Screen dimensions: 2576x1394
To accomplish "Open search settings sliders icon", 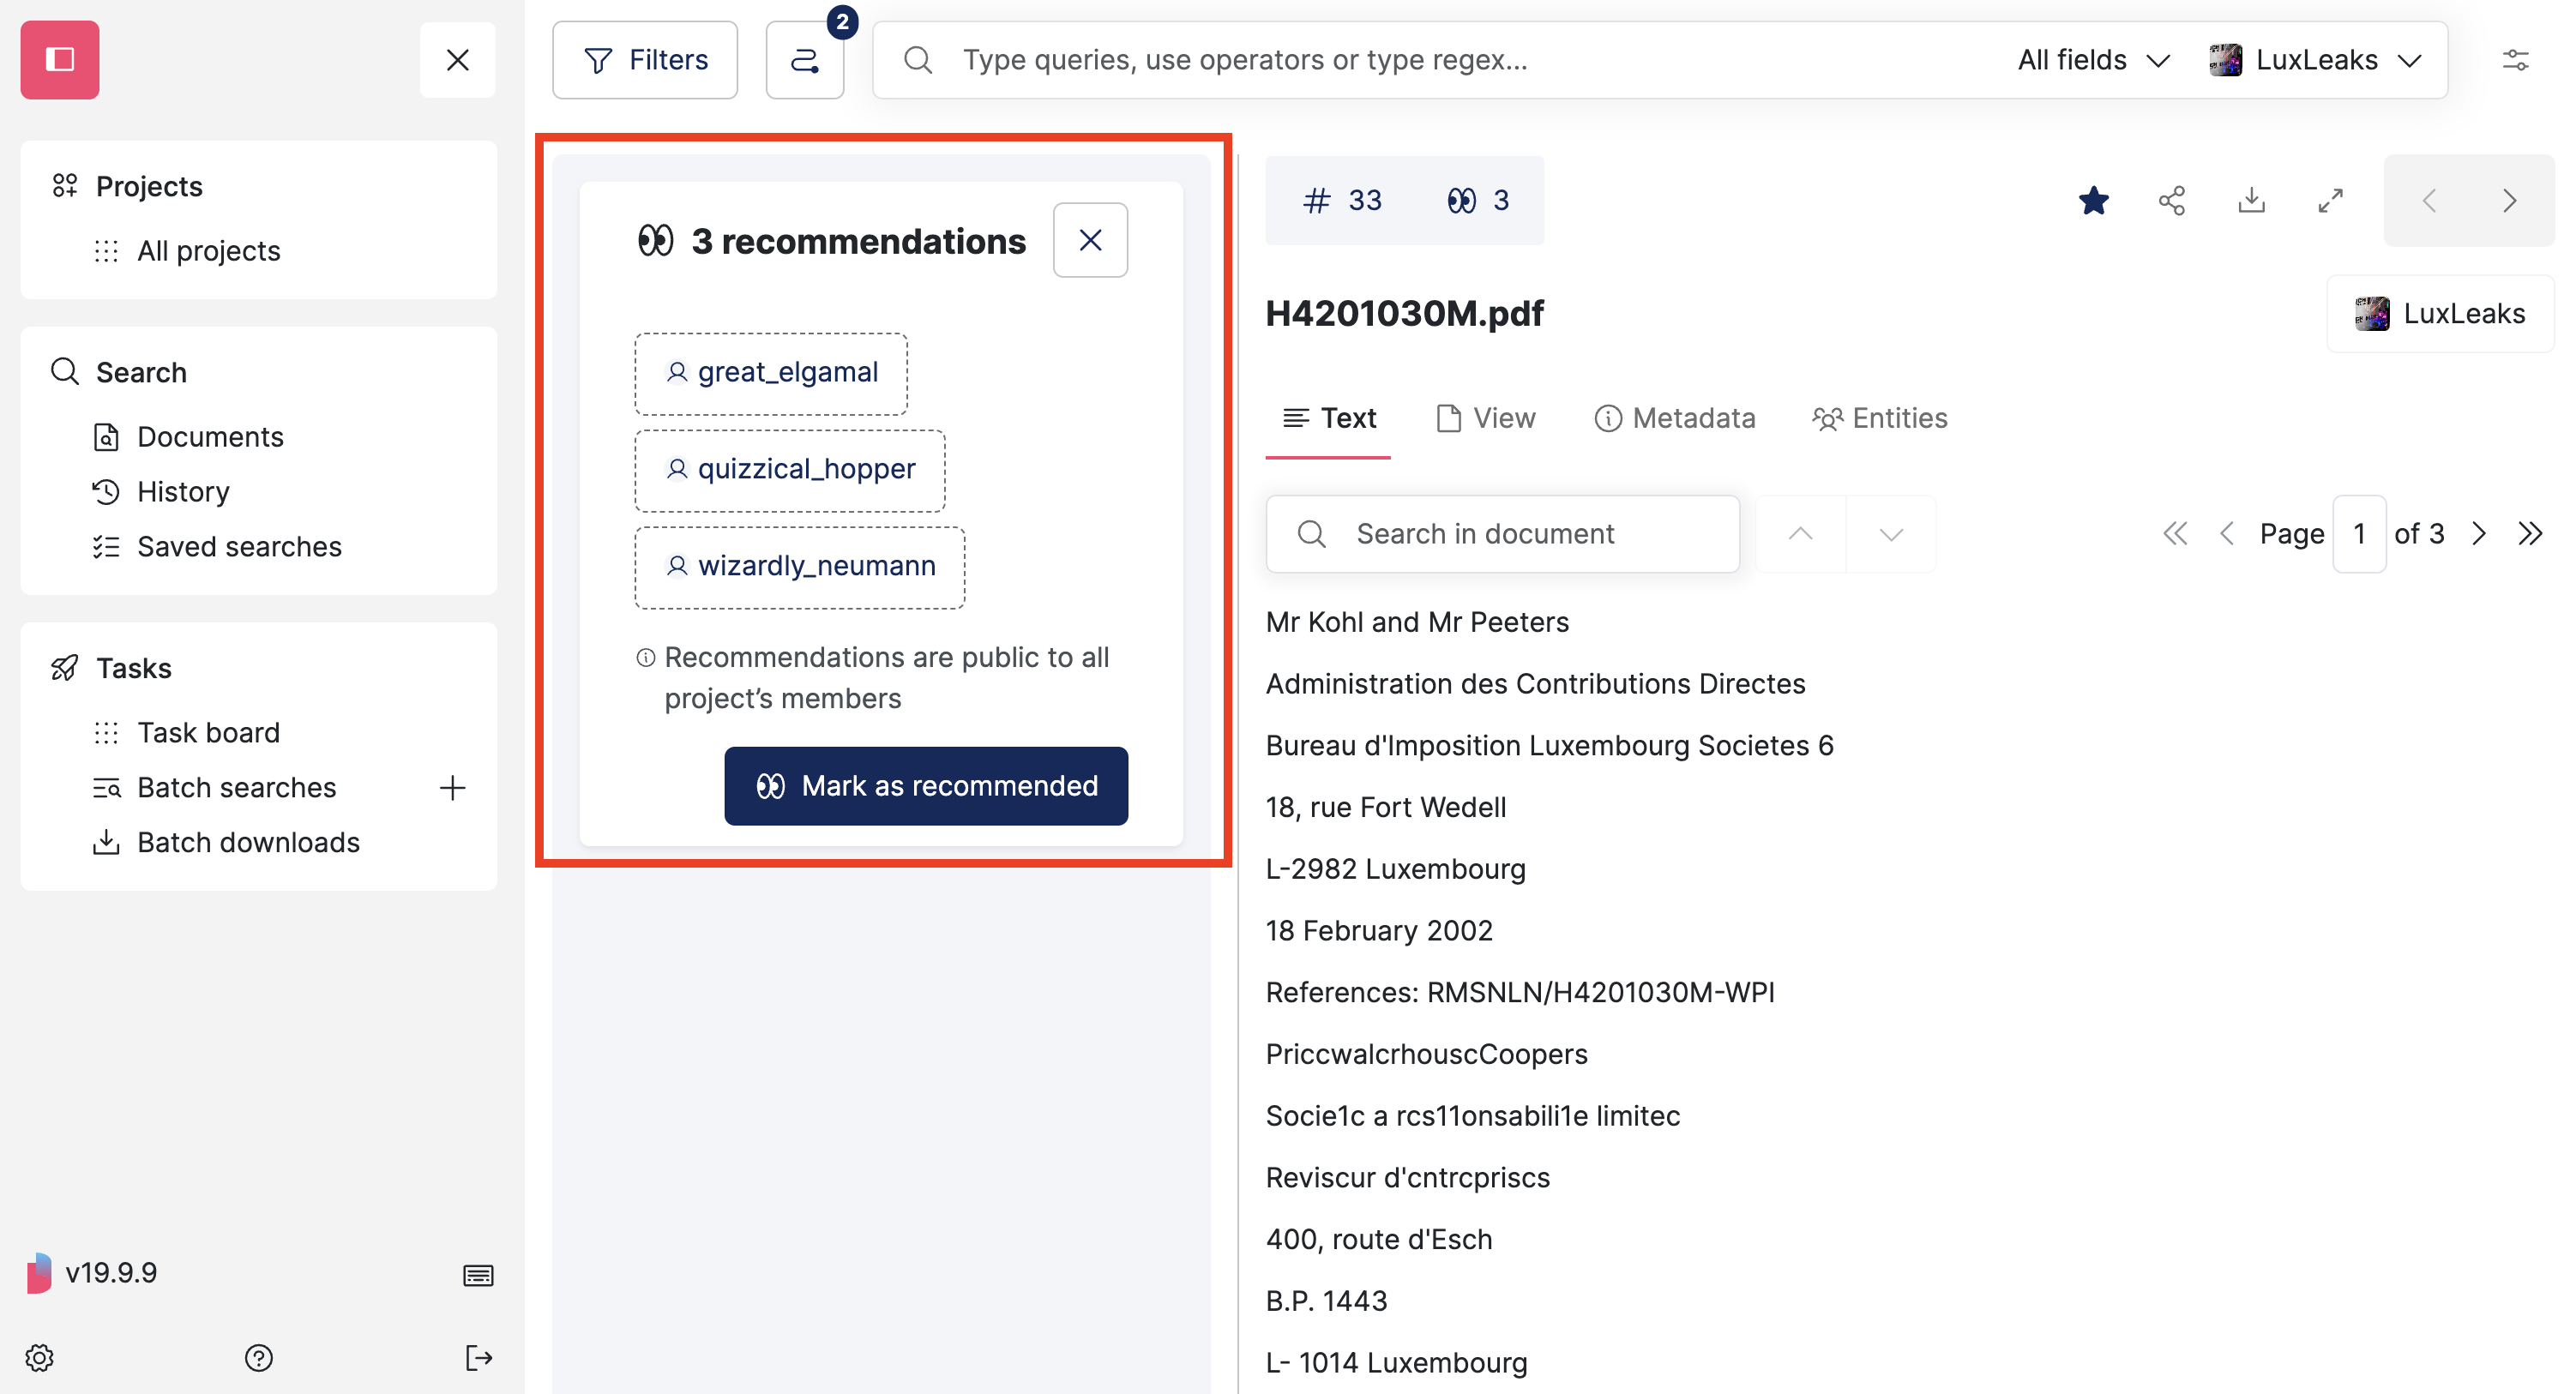I will tap(2516, 60).
